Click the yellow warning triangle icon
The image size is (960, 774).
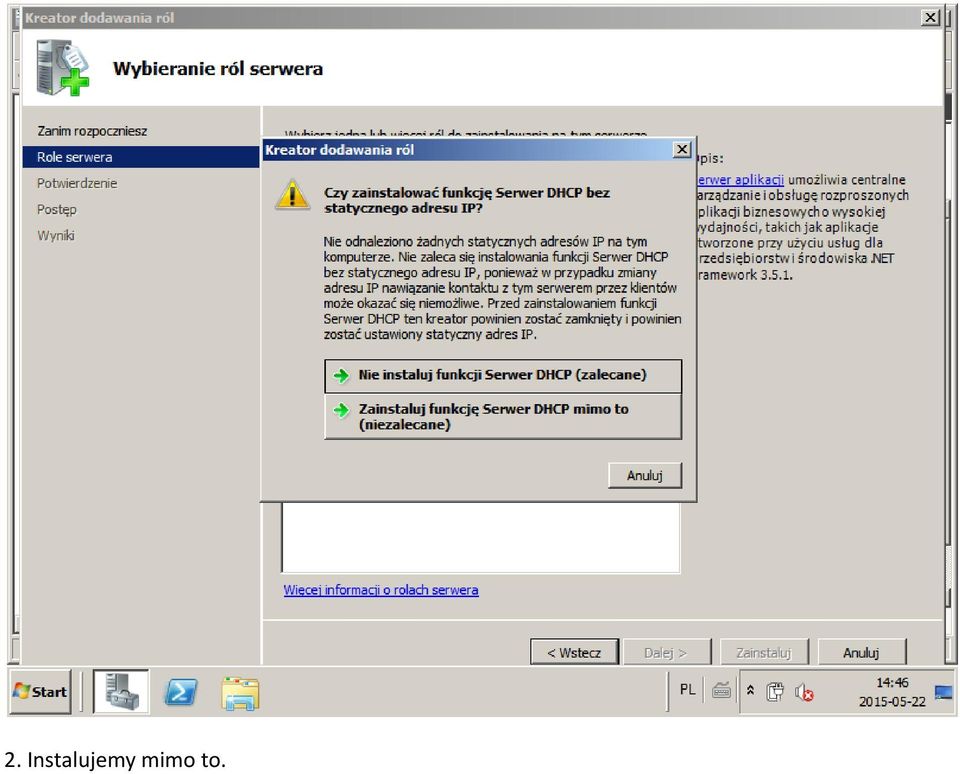coord(293,195)
